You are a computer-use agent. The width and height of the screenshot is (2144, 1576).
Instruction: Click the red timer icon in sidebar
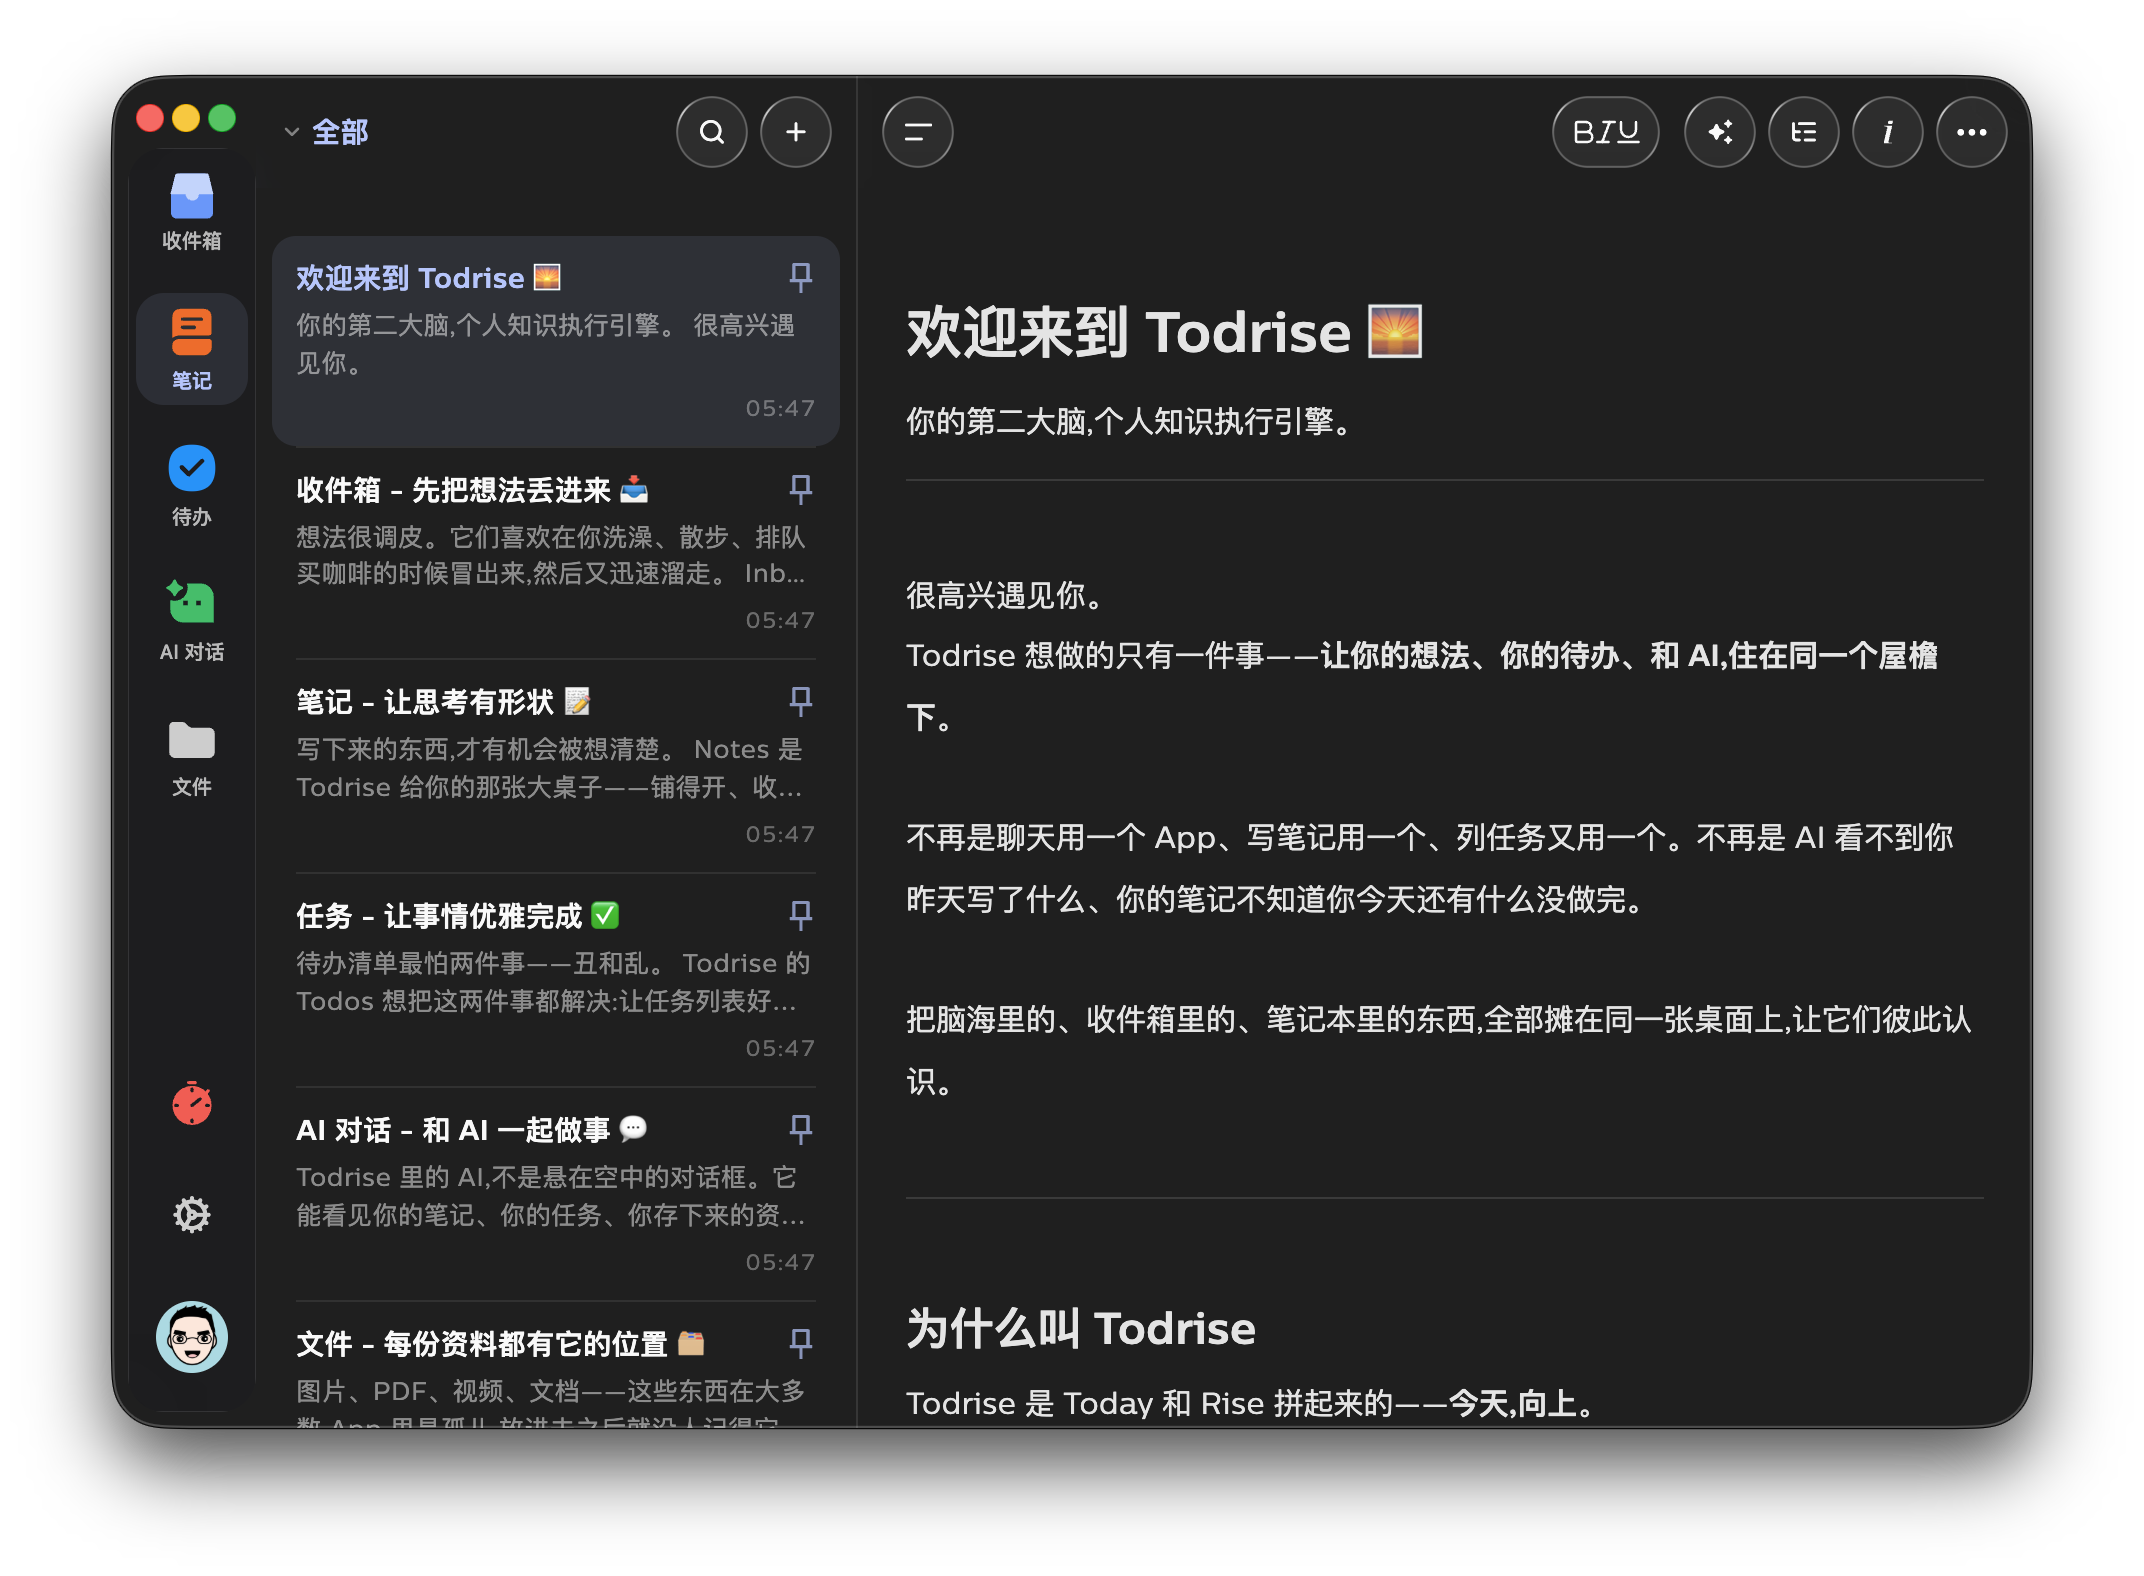[x=191, y=1103]
